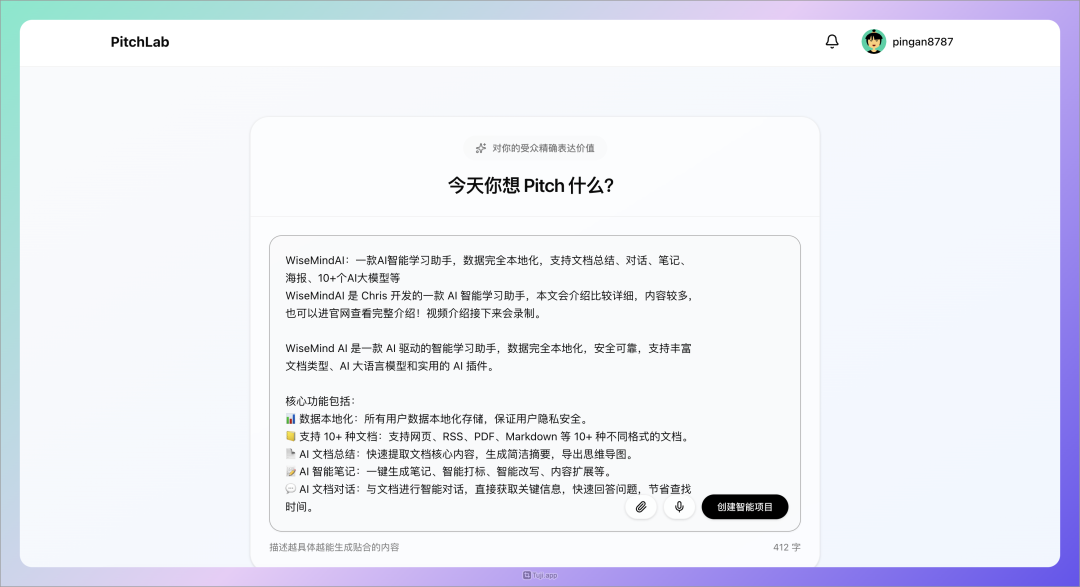Go to PitchLab home logo
Image resolution: width=1080 pixels, height=587 pixels.
pos(140,42)
